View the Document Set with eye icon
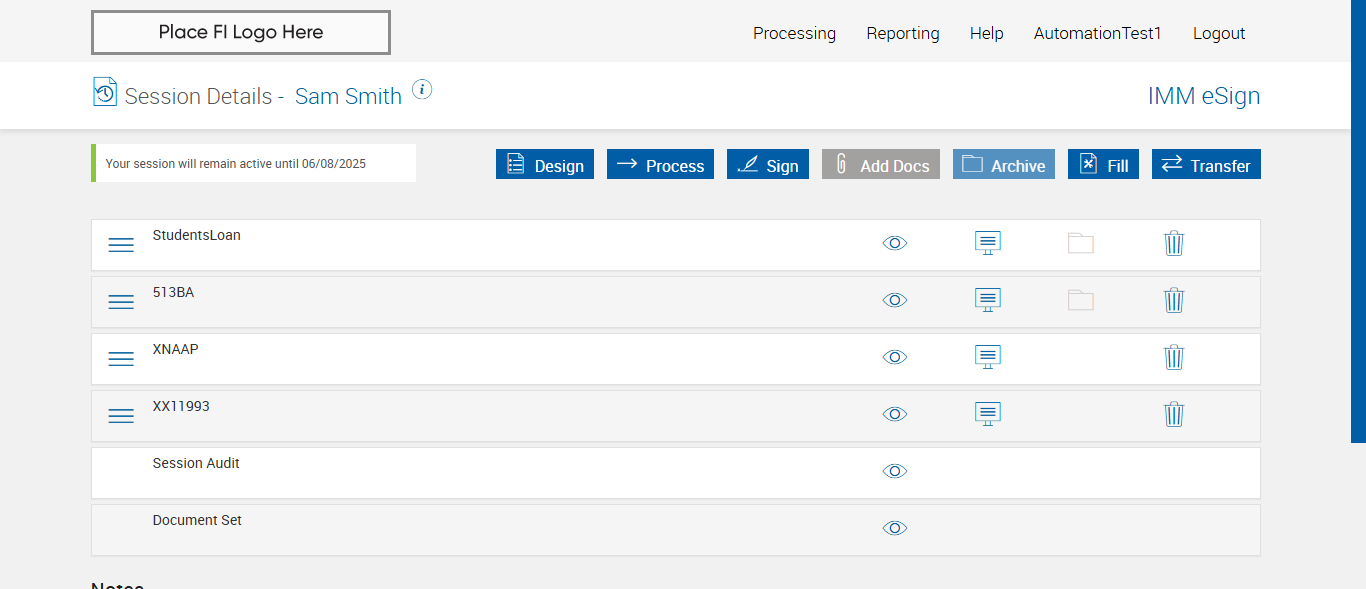The height and width of the screenshot is (589, 1366). coord(895,528)
